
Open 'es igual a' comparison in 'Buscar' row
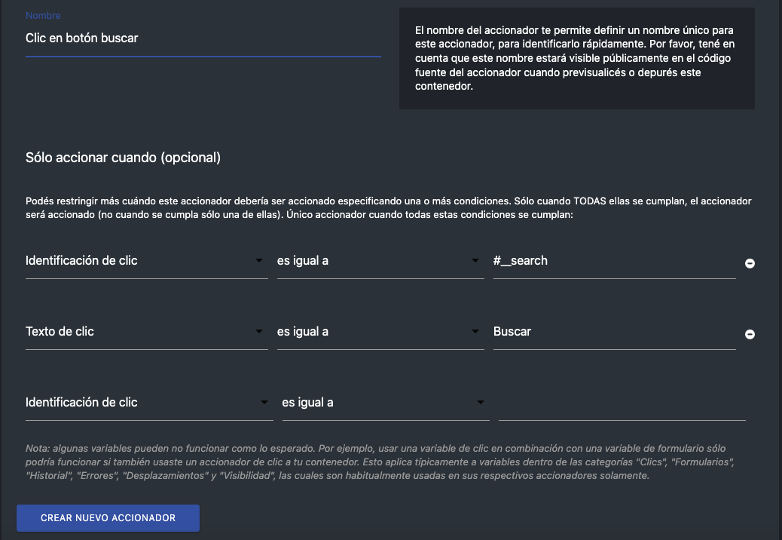tap(380, 332)
